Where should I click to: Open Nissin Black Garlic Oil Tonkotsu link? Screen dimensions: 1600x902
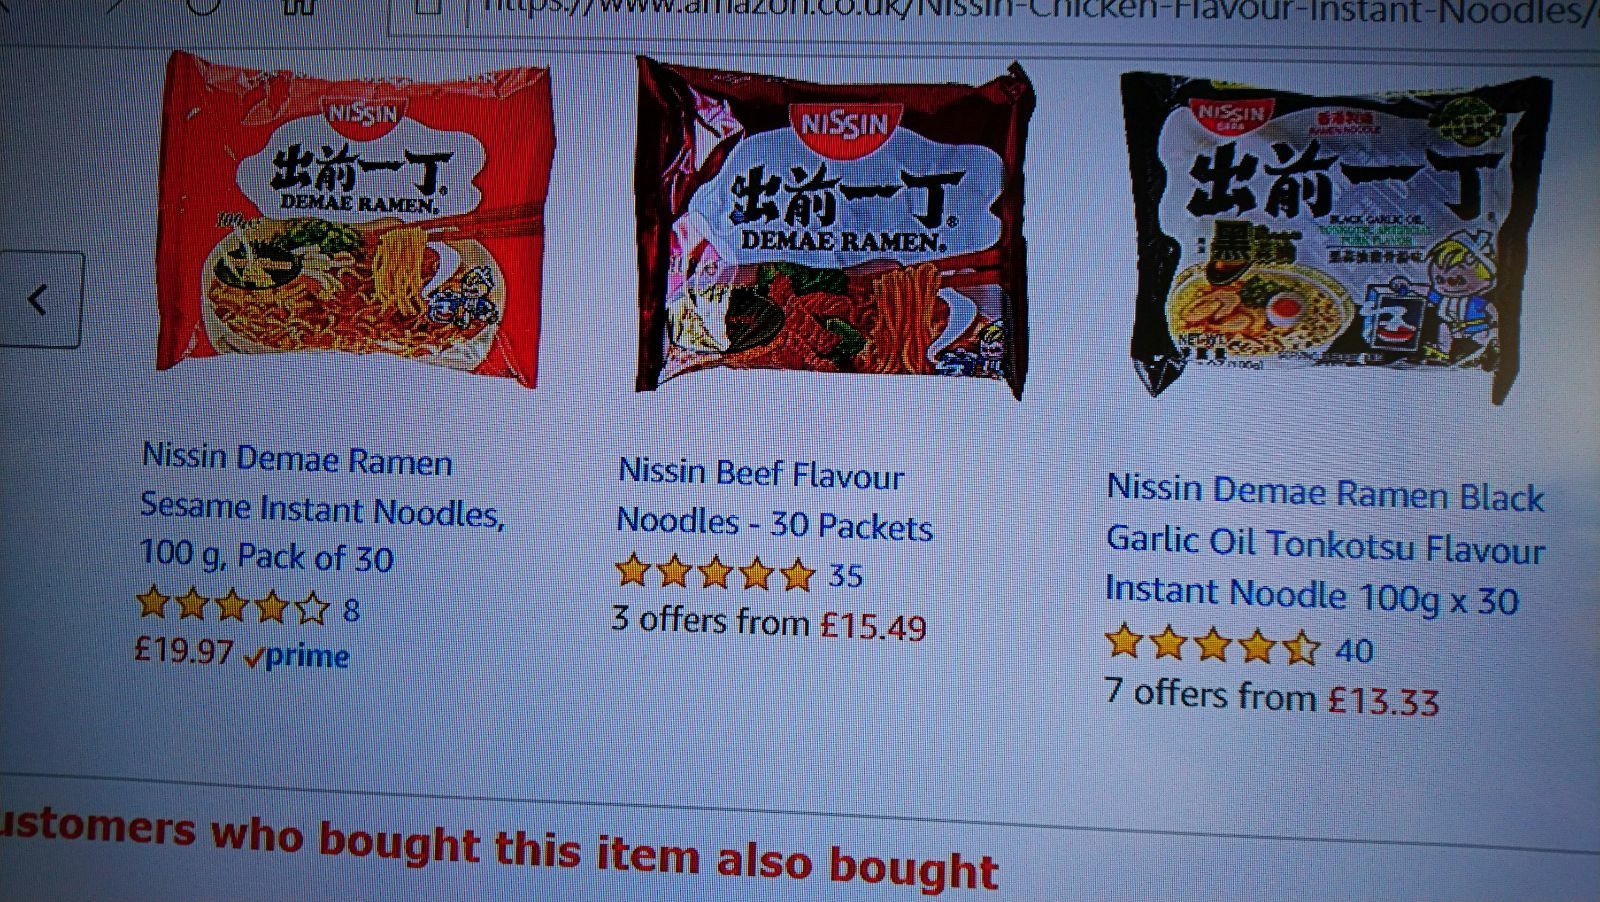[1325, 545]
